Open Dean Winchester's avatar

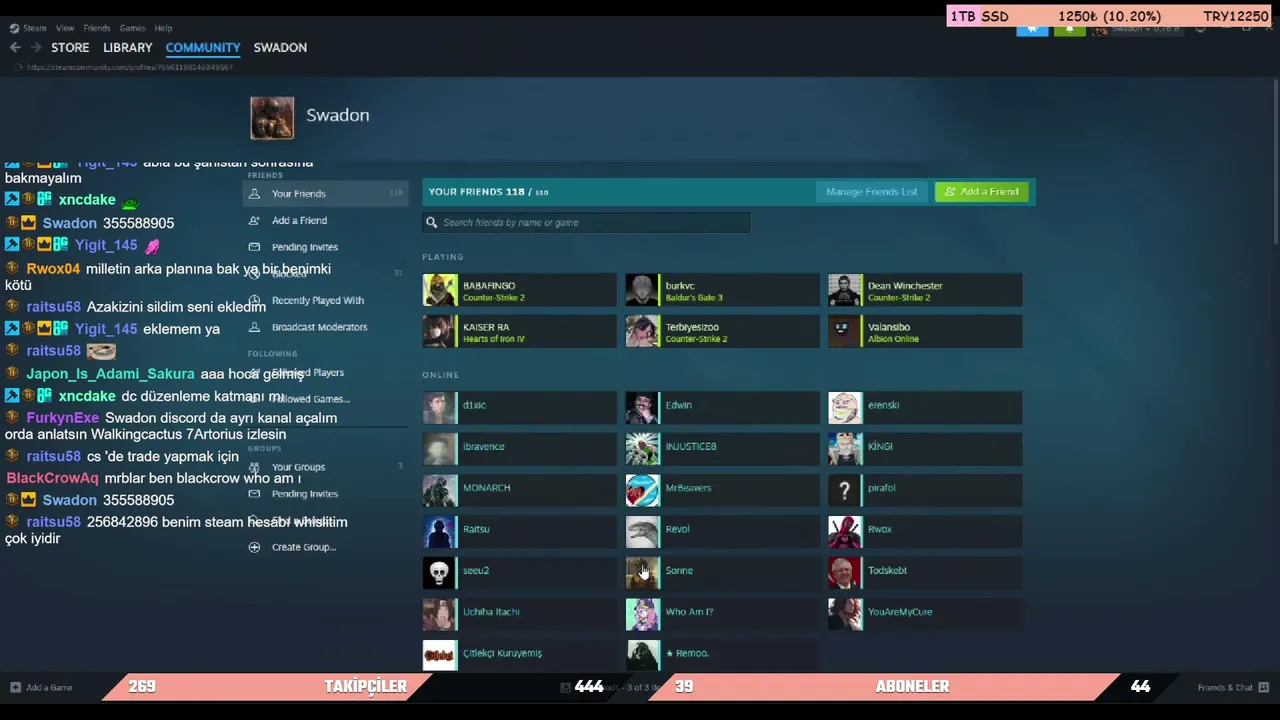tap(845, 290)
